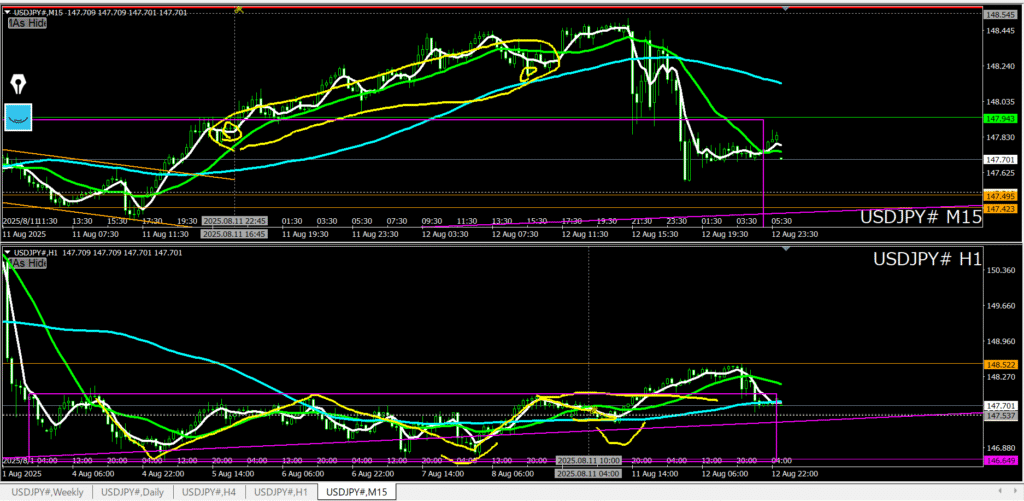This screenshot has height=501, width=1024.
Task: Select the active USDJPY#,M15 tab
Action: pos(357,492)
